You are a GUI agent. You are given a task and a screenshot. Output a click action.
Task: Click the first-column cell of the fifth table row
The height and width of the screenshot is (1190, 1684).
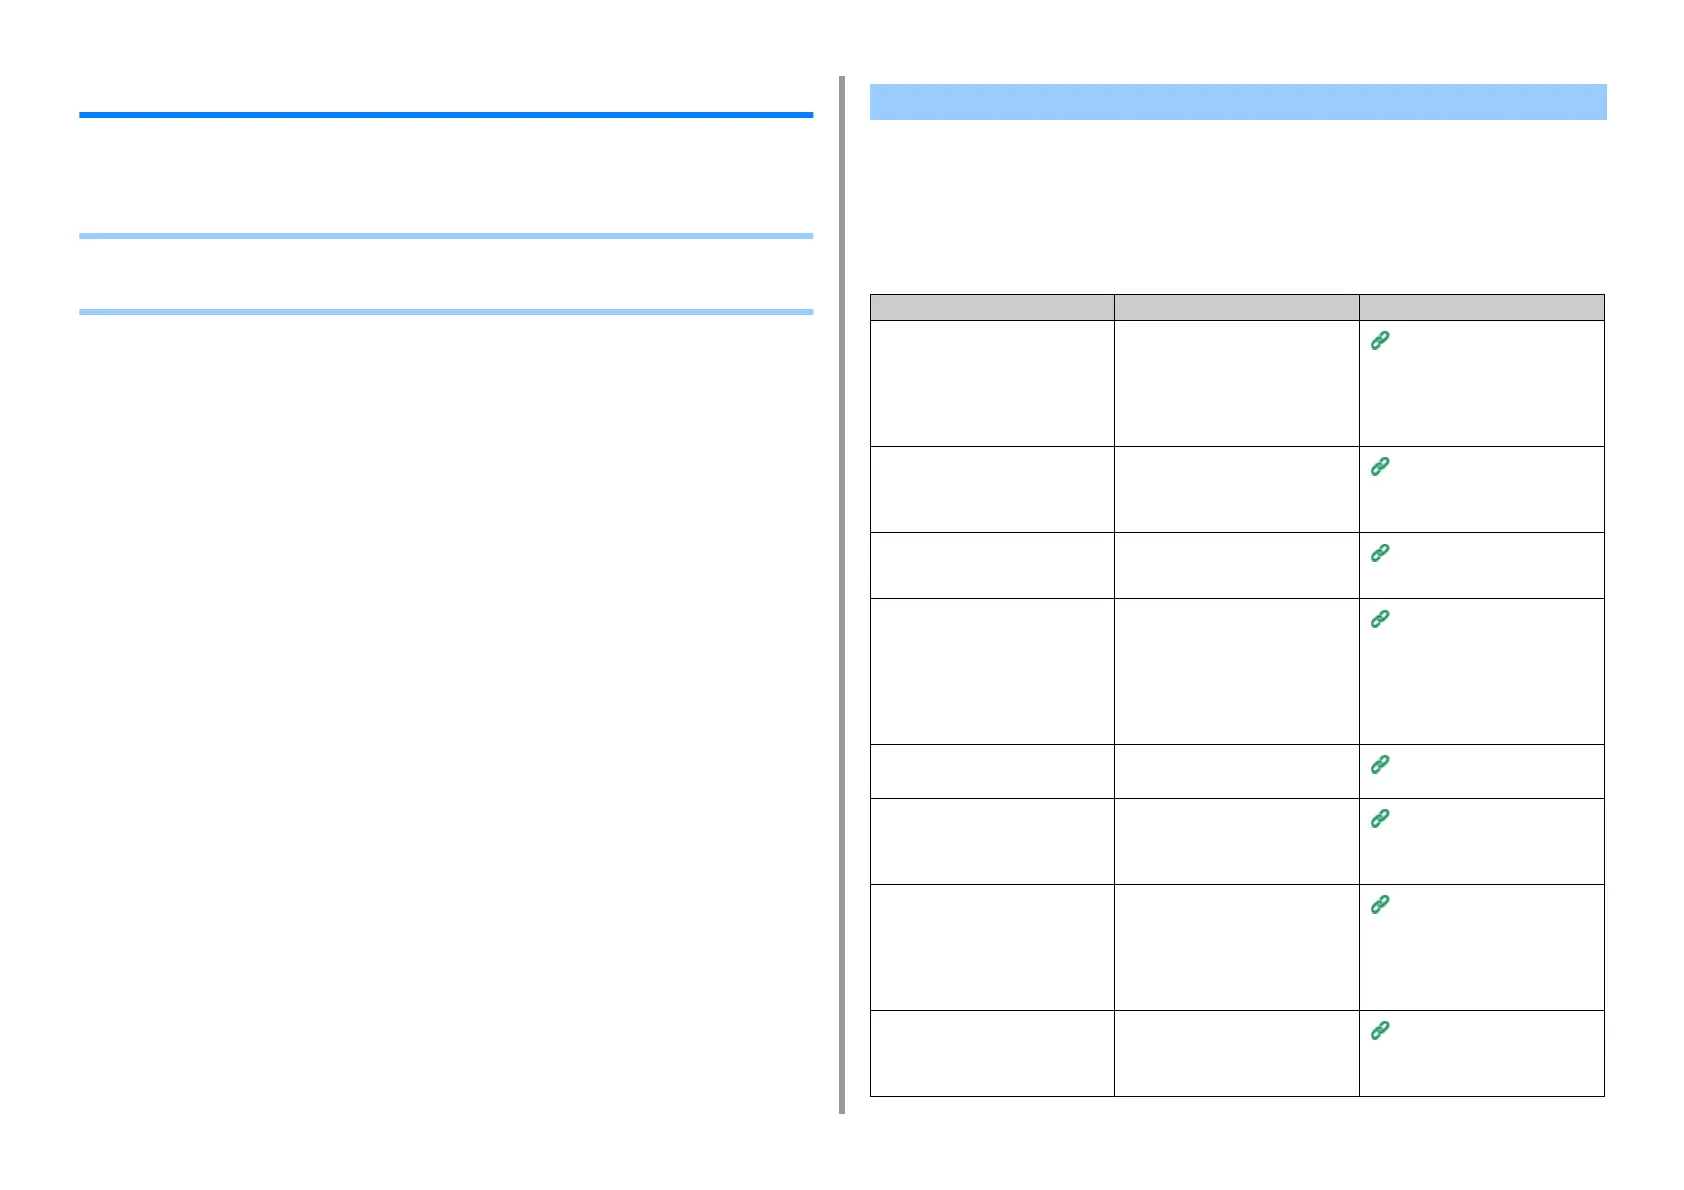click(x=992, y=771)
